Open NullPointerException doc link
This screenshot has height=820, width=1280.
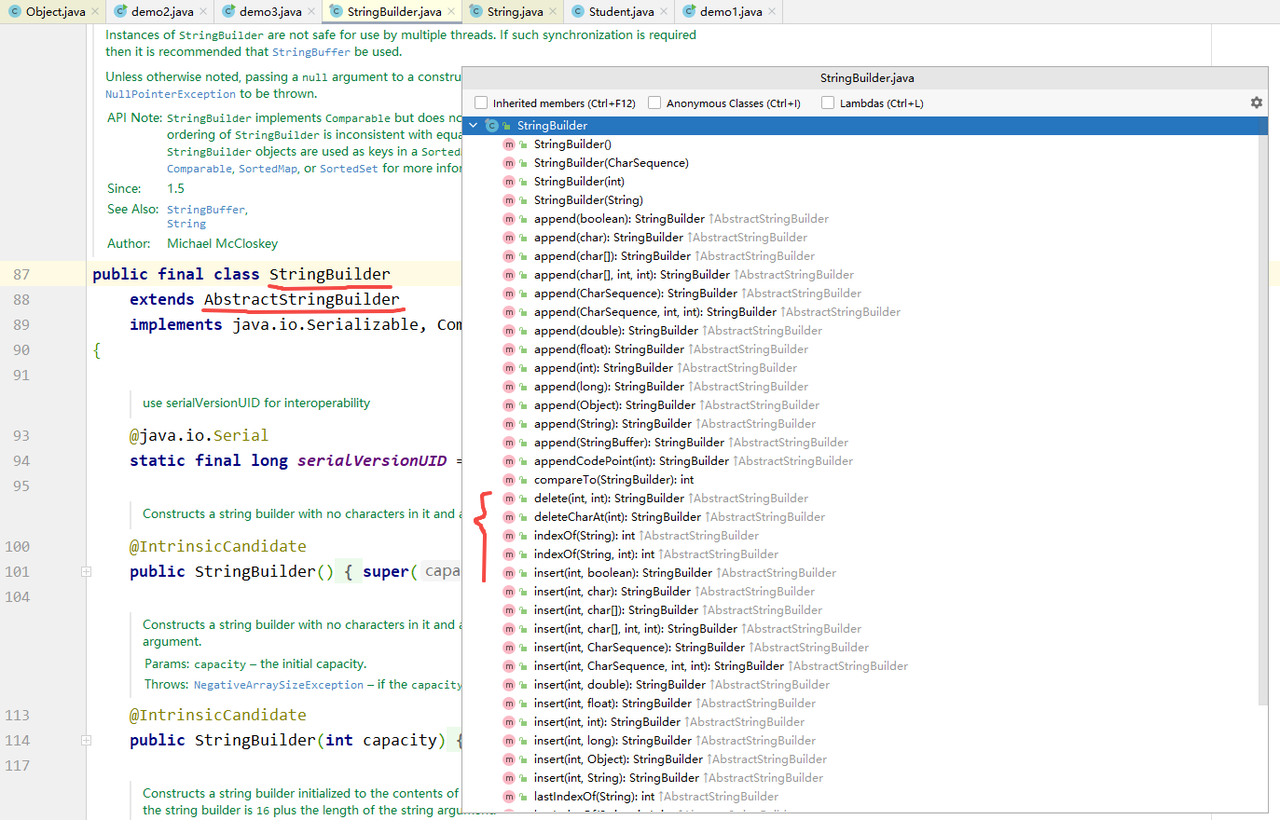click(x=171, y=94)
